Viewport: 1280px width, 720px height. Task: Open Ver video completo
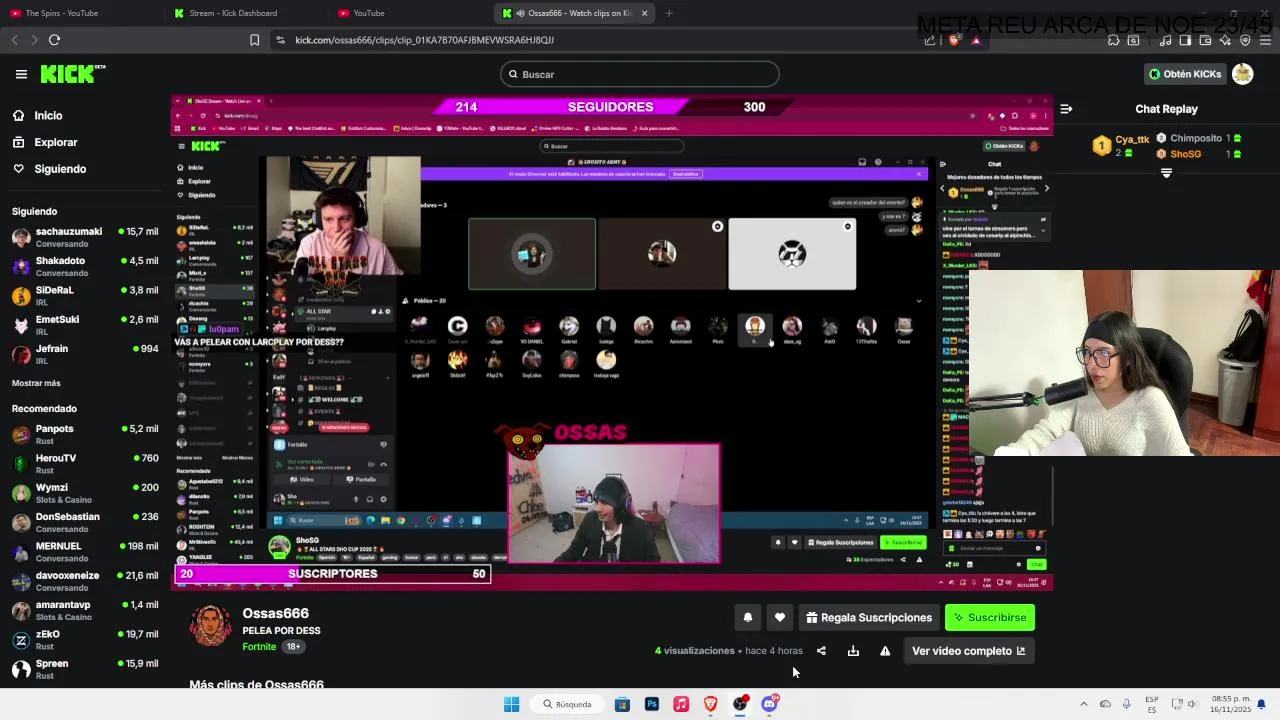pyautogui.click(x=969, y=651)
